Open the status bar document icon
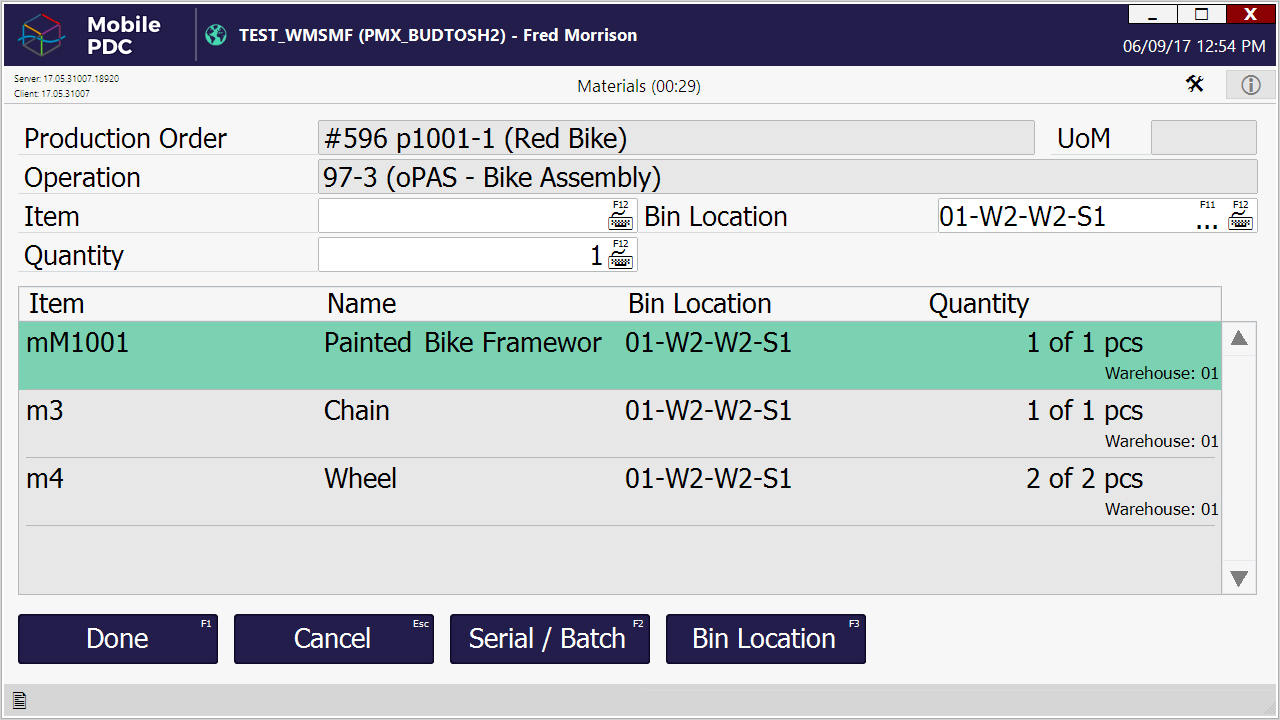The height and width of the screenshot is (720, 1280). tap(19, 701)
